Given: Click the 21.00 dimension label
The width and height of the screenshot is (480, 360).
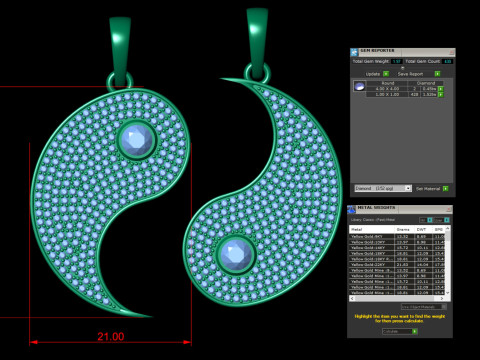Looking at the screenshot, I should click(x=111, y=336).
